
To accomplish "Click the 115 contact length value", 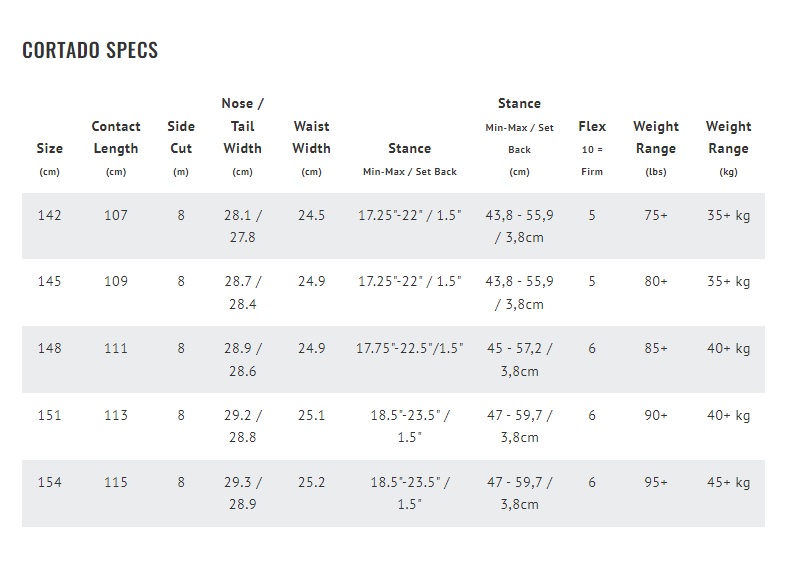I will (116, 482).
